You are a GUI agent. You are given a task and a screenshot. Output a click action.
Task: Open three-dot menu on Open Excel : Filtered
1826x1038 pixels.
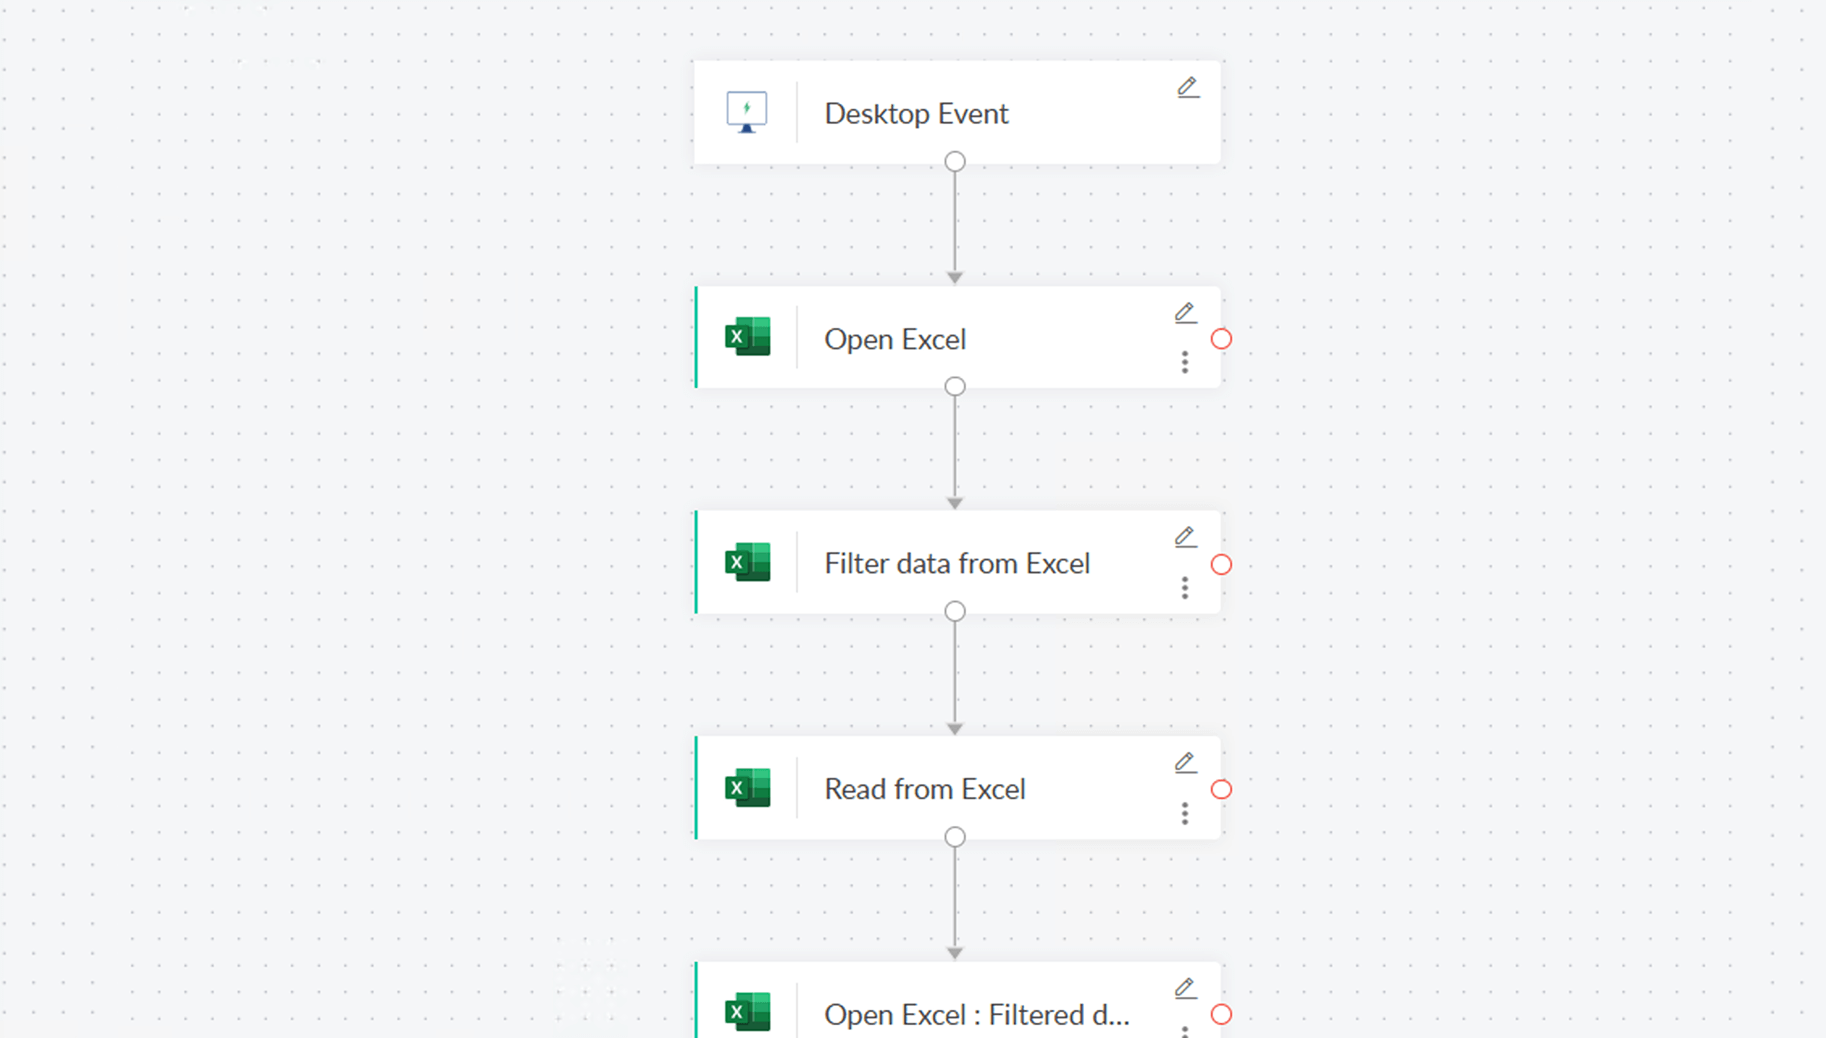pyautogui.click(x=1185, y=1031)
